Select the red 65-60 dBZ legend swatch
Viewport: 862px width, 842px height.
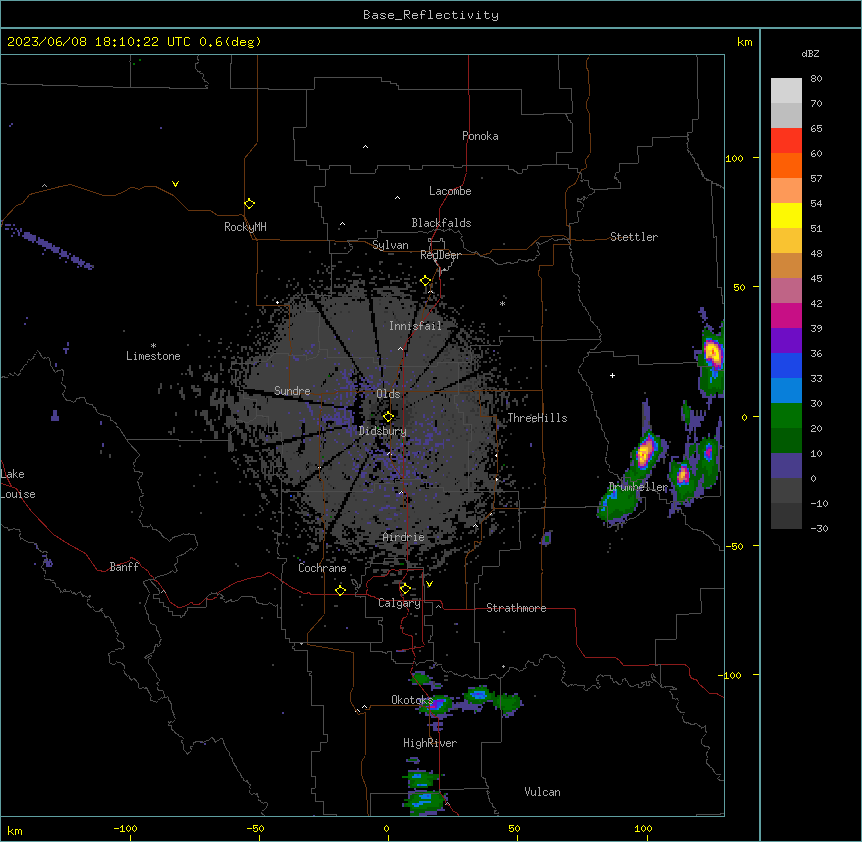point(786,141)
